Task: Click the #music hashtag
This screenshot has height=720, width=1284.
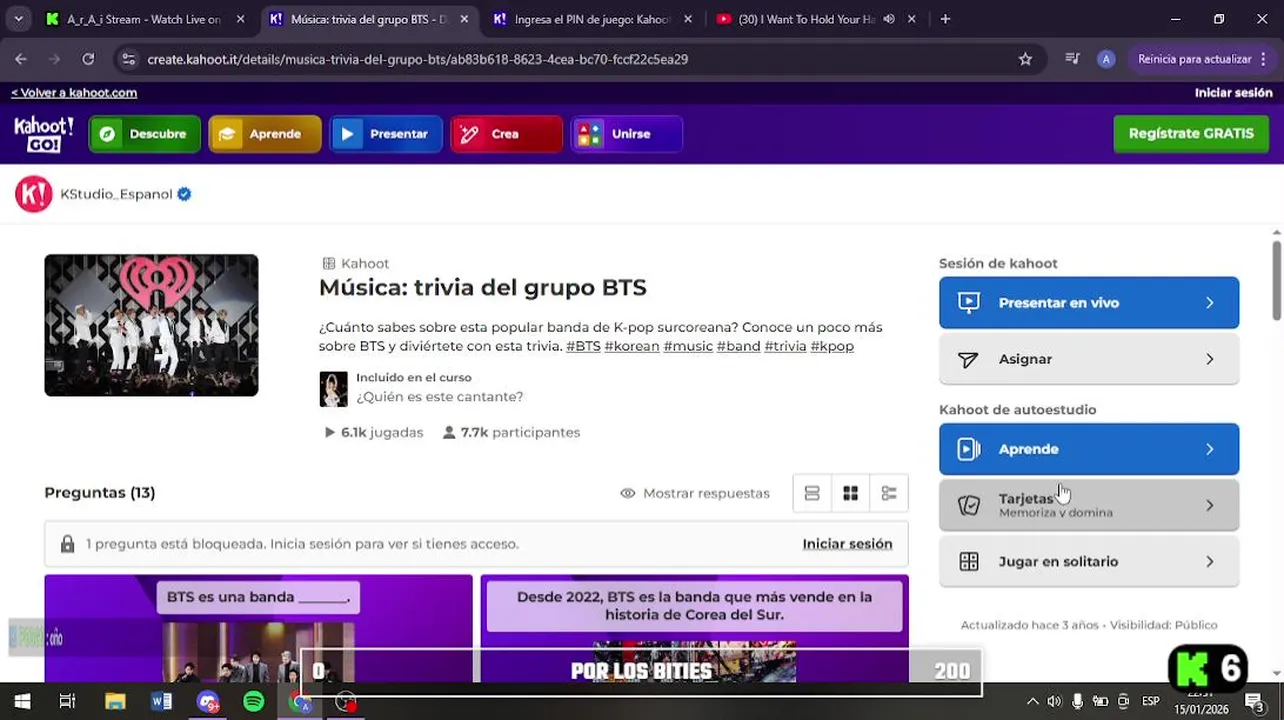Action: 688,346
